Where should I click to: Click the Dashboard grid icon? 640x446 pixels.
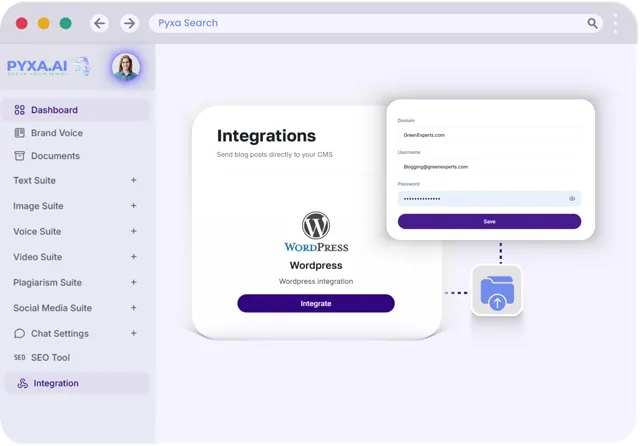pos(20,110)
